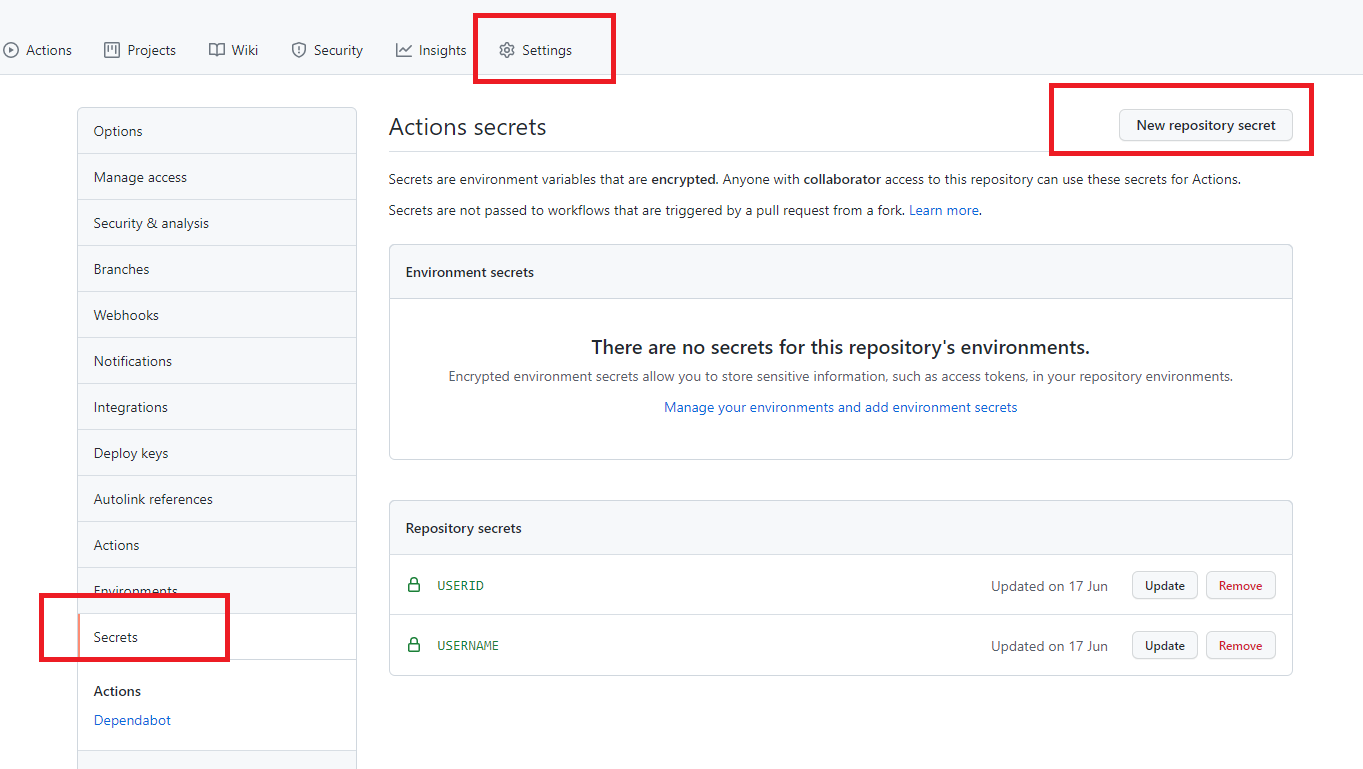Open the Security tab
Viewport: 1363px width, 769px height.
point(327,50)
